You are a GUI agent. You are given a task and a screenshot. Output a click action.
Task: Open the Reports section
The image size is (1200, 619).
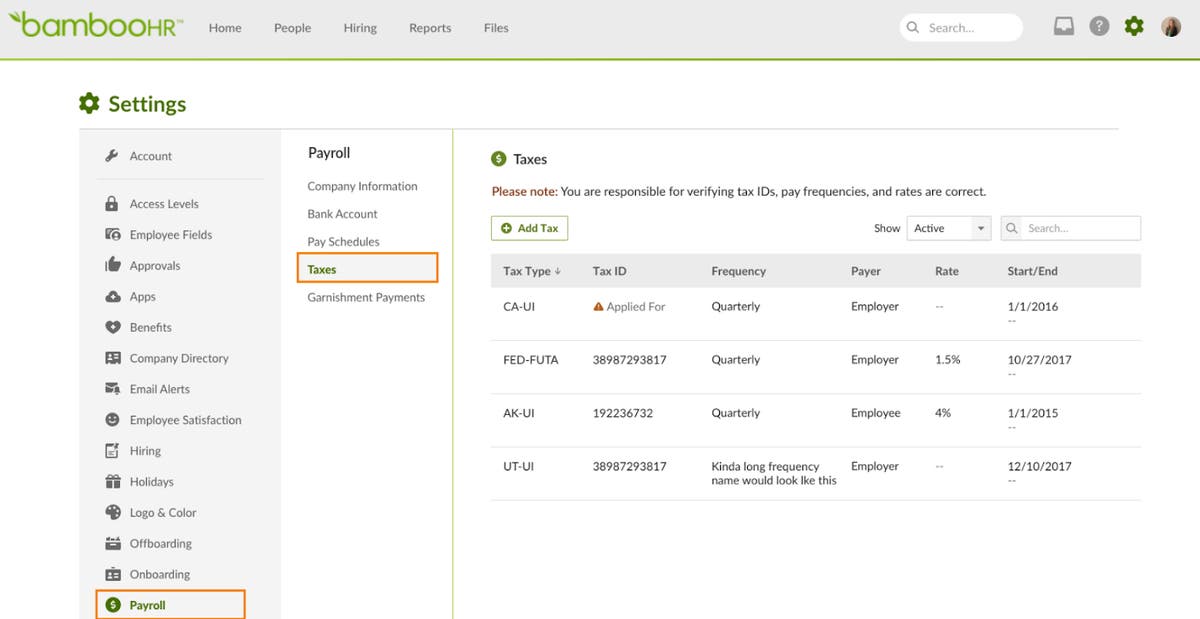coord(429,28)
